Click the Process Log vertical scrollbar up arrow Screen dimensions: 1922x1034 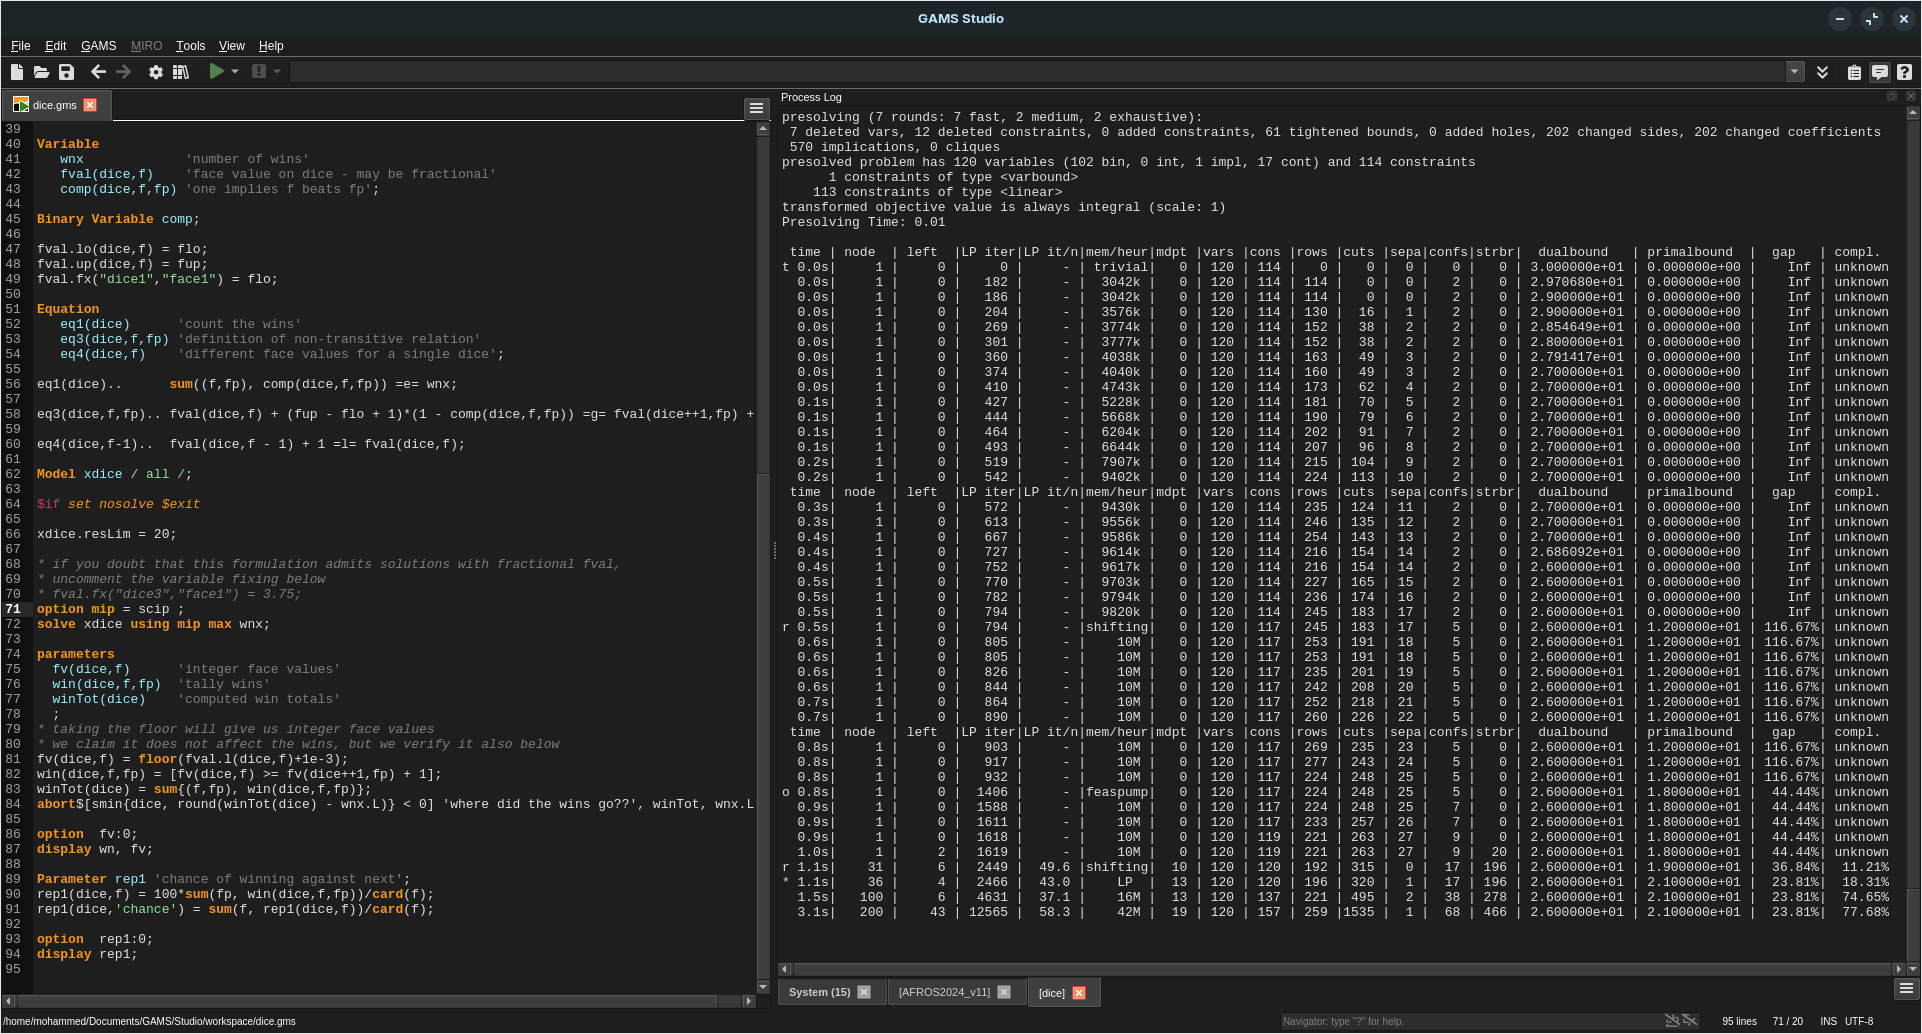1913,113
